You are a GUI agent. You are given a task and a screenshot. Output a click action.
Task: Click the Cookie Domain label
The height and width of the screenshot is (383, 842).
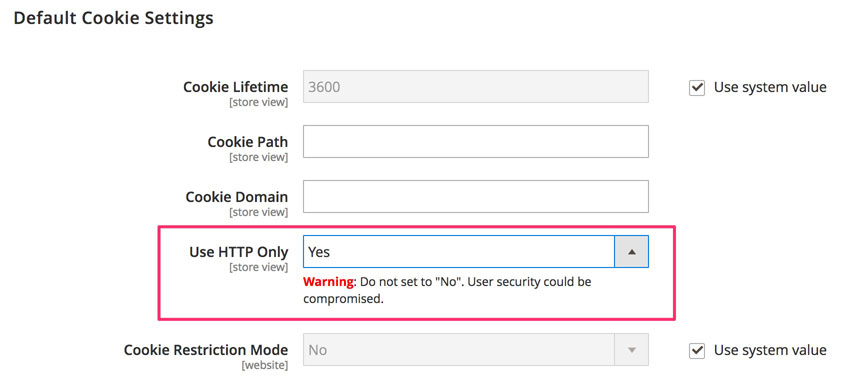point(237,197)
